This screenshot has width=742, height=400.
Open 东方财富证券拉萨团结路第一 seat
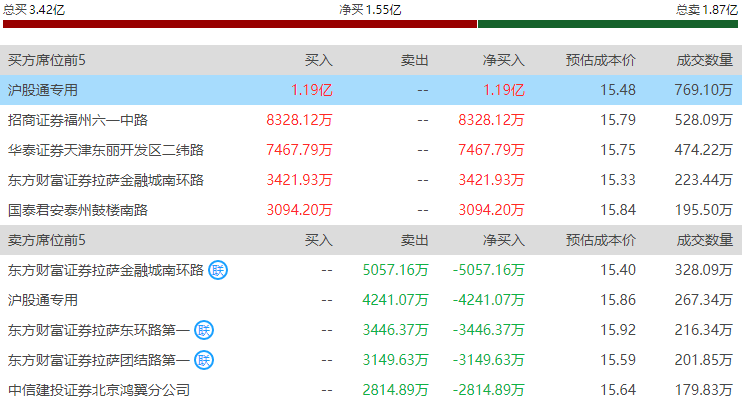[x=98, y=360]
